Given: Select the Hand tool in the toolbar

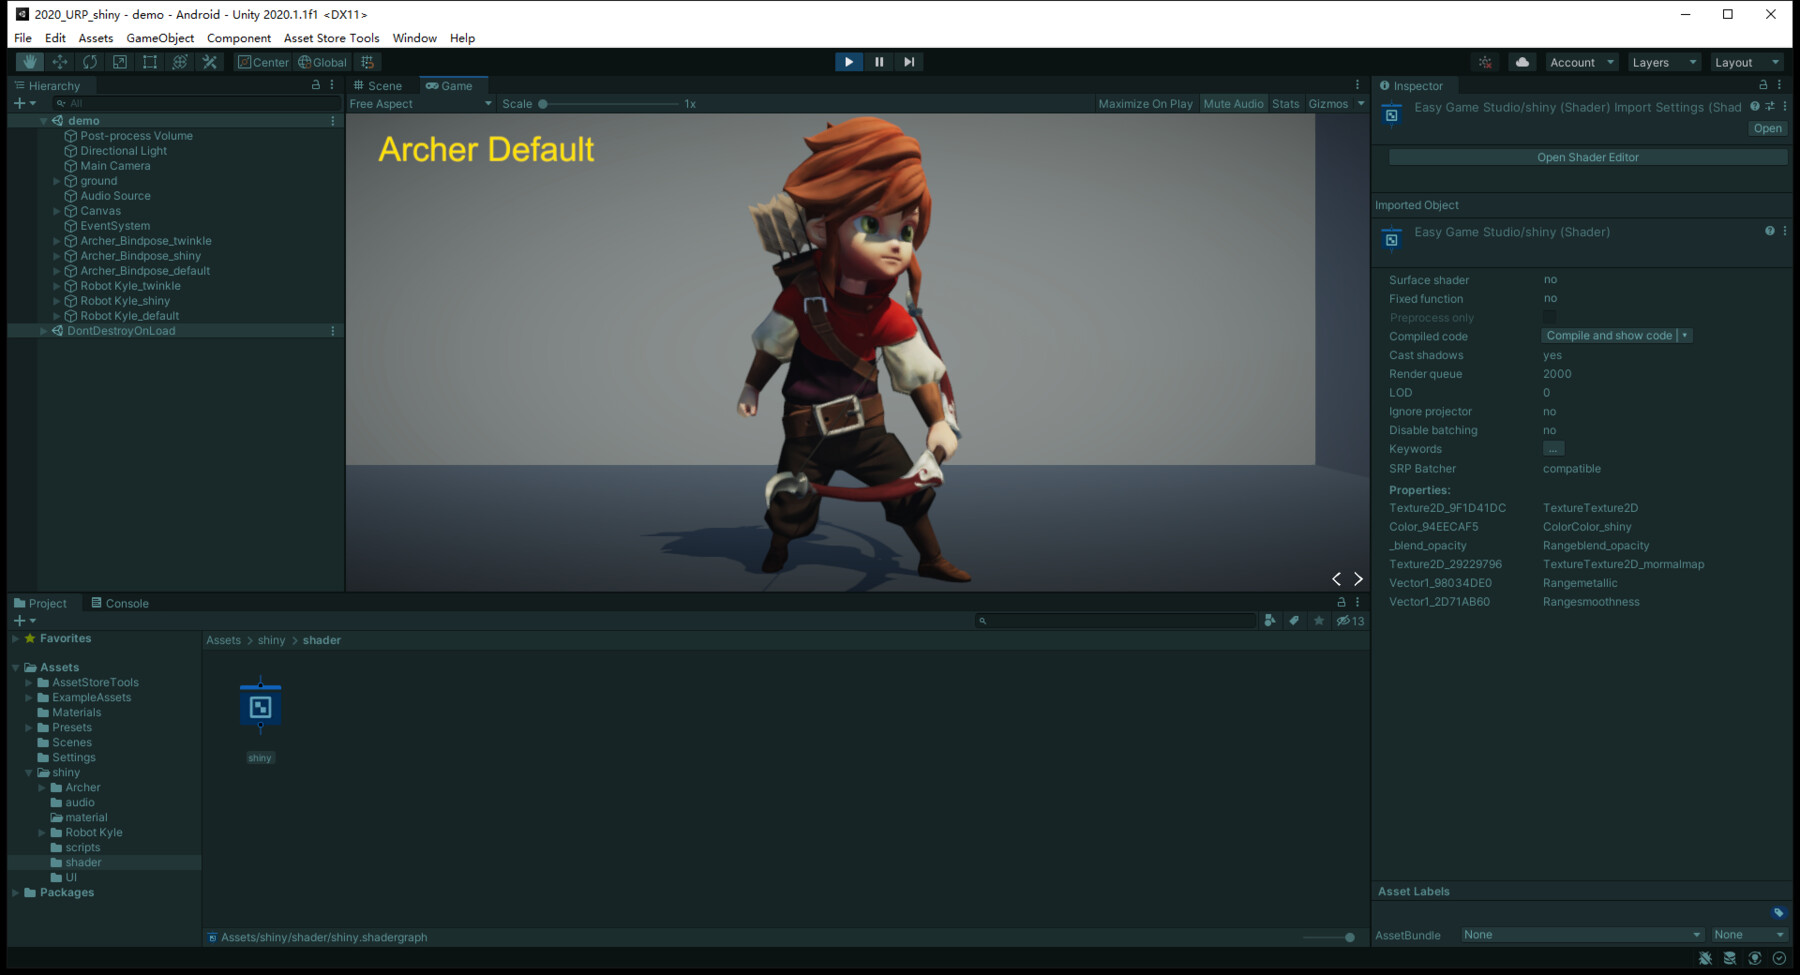Looking at the screenshot, I should coord(29,61).
